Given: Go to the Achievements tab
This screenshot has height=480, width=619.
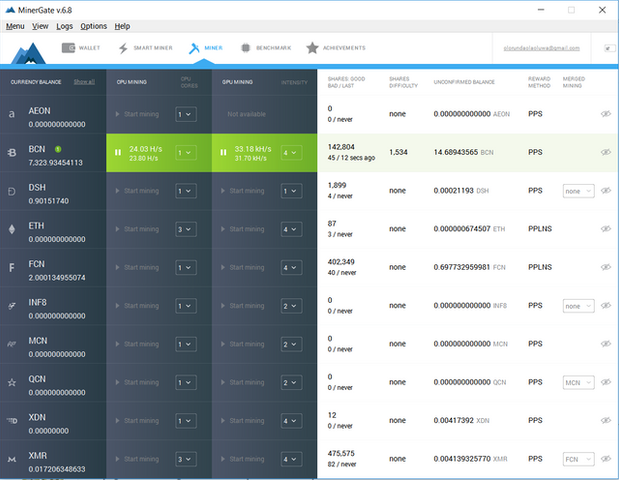Looking at the screenshot, I should (336, 48).
